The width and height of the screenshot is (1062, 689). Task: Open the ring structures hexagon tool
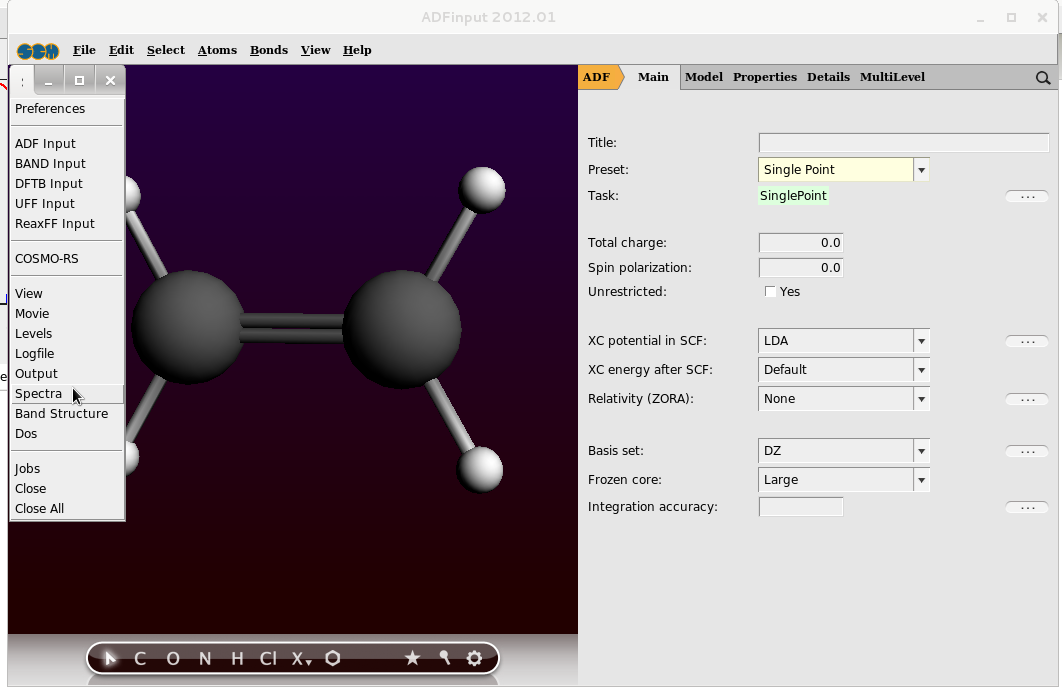(333, 658)
